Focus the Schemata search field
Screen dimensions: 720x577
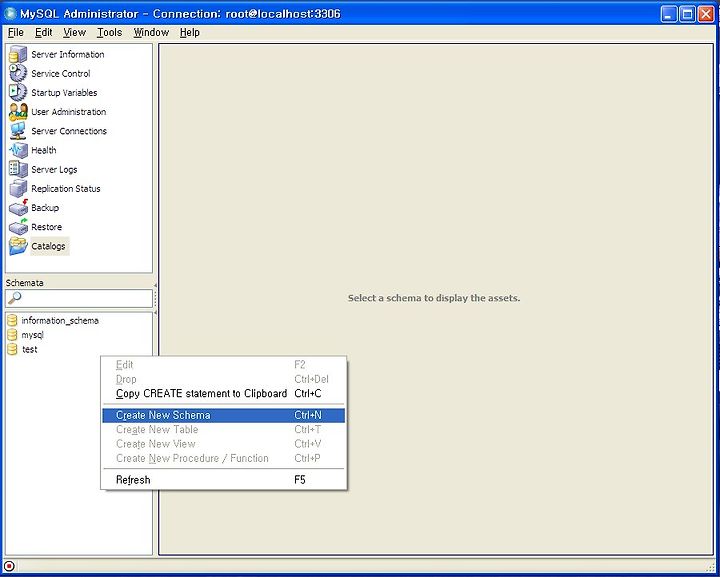point(79,298)
